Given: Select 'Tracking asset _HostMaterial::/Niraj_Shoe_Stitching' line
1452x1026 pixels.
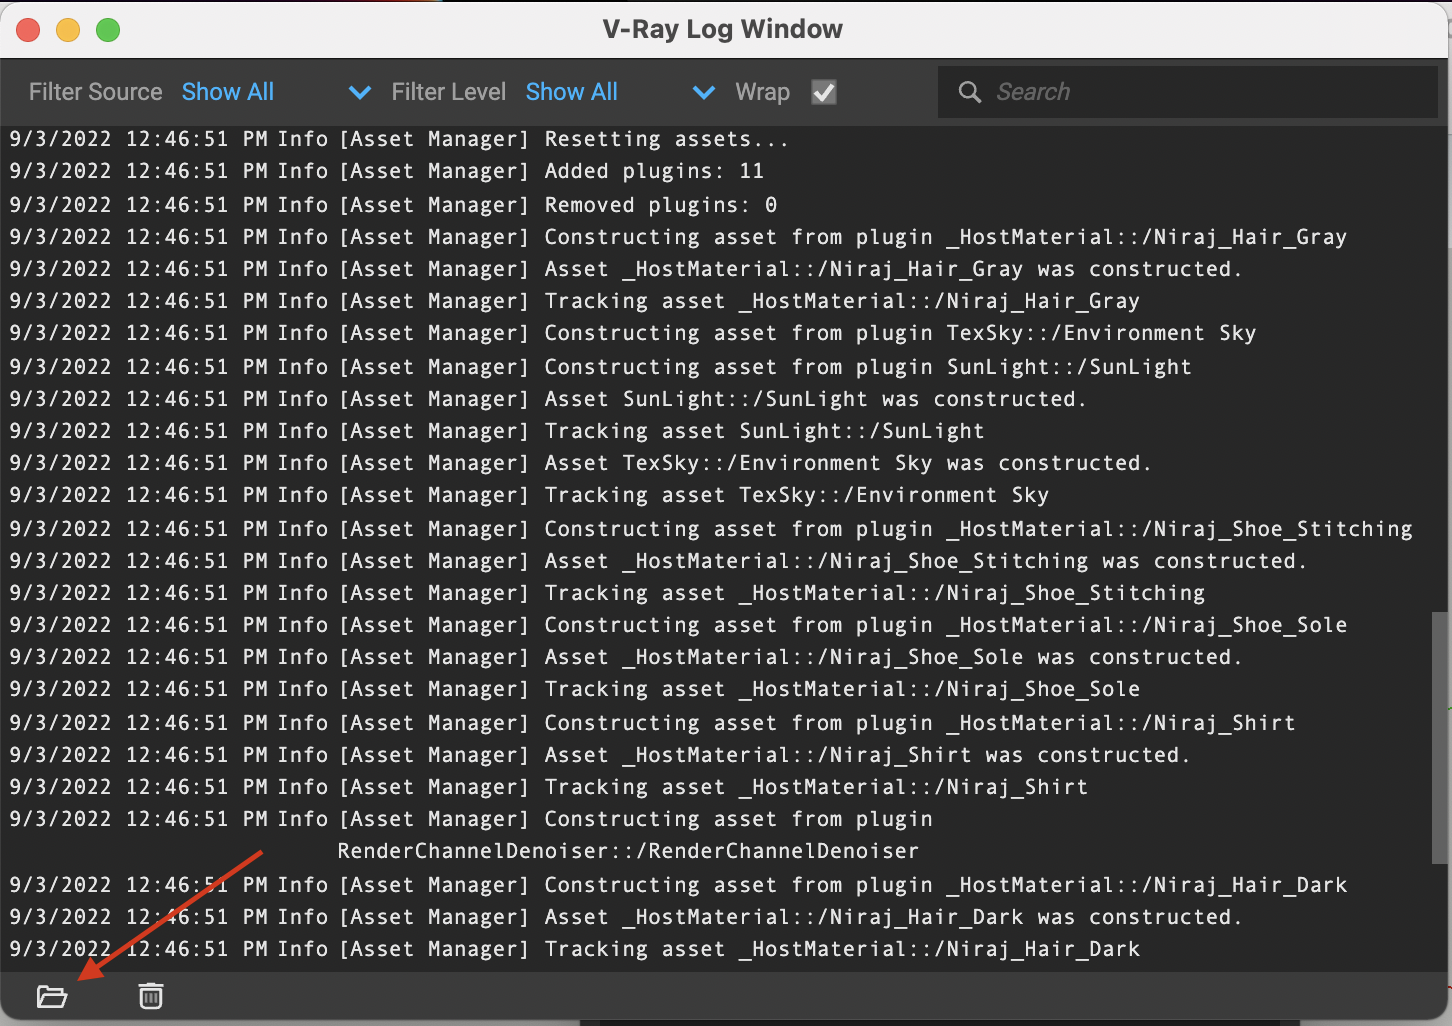Looking at the screenshot, I should pos(607,593).
